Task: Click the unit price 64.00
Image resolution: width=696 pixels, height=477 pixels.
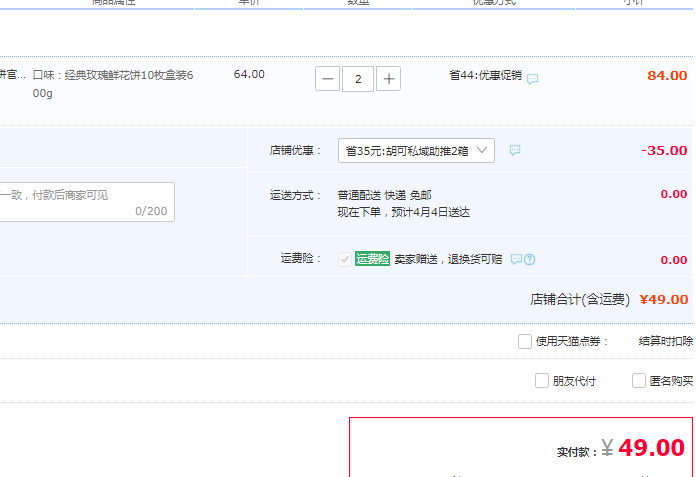Action: click(249, 74)
